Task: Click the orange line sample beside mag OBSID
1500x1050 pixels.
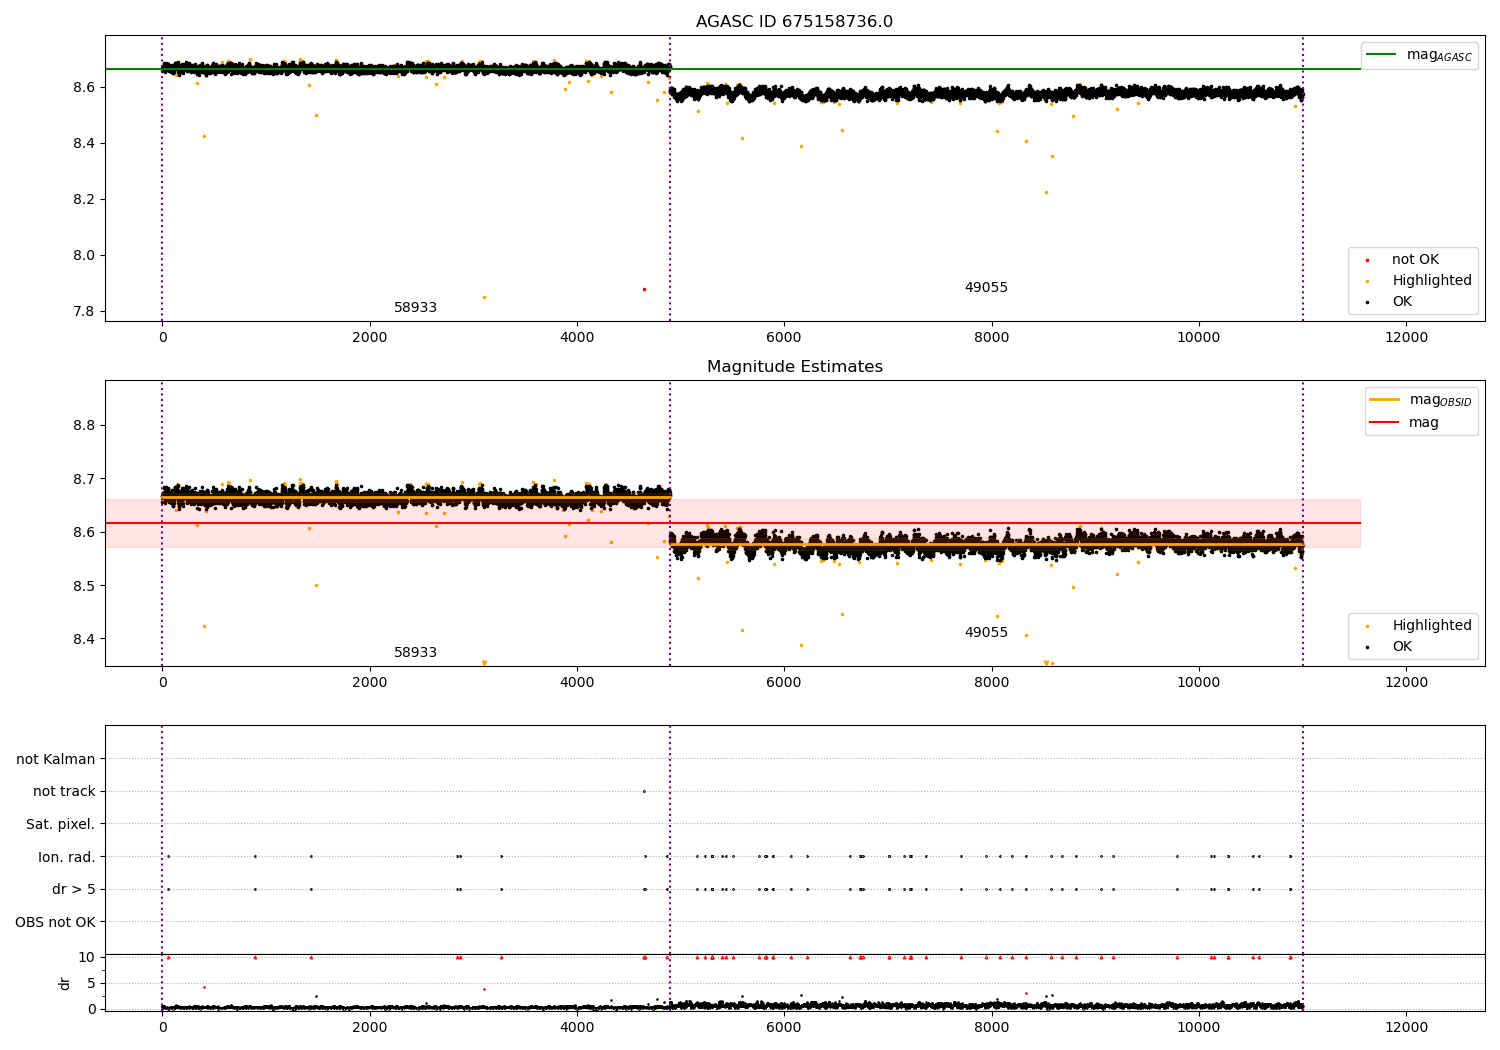Action: [x=1384, y=400]
